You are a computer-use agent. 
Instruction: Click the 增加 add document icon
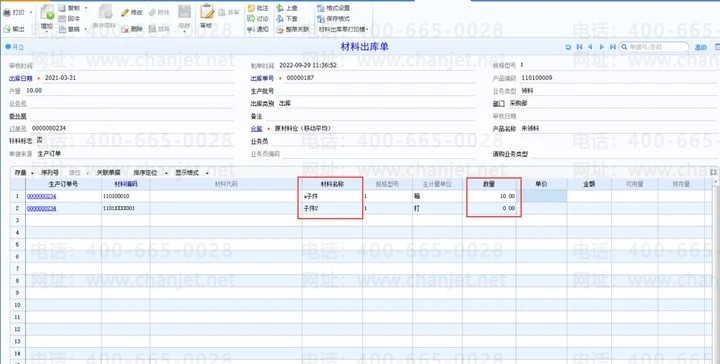pyautogui.click(x=47, y=13)
